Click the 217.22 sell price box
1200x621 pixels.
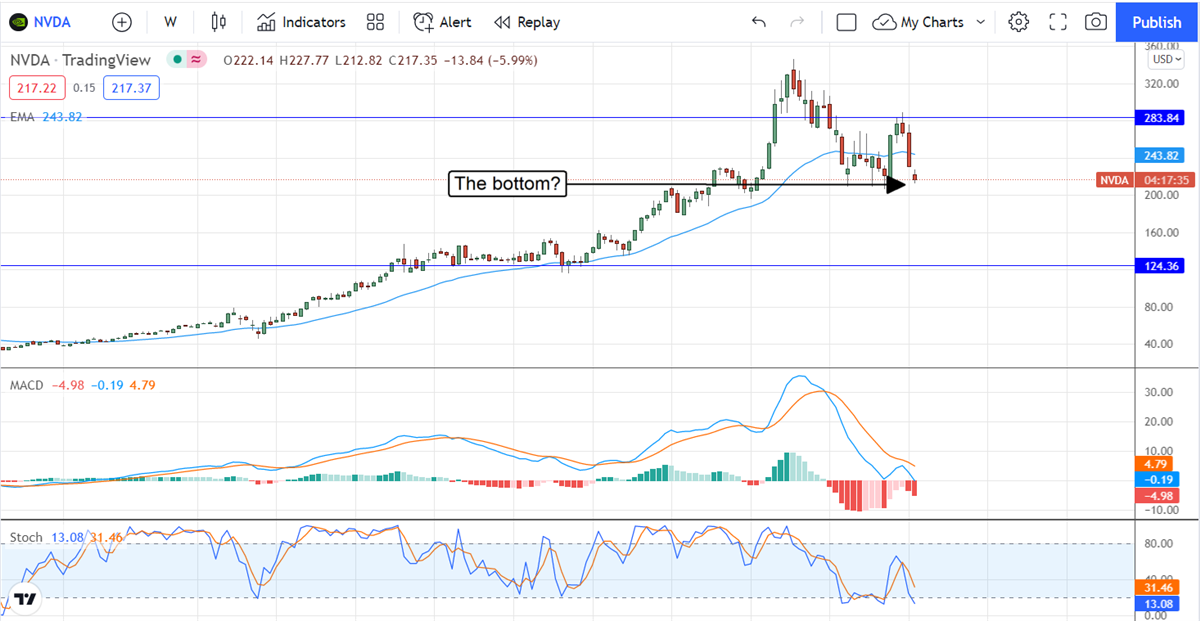point(37,88)
